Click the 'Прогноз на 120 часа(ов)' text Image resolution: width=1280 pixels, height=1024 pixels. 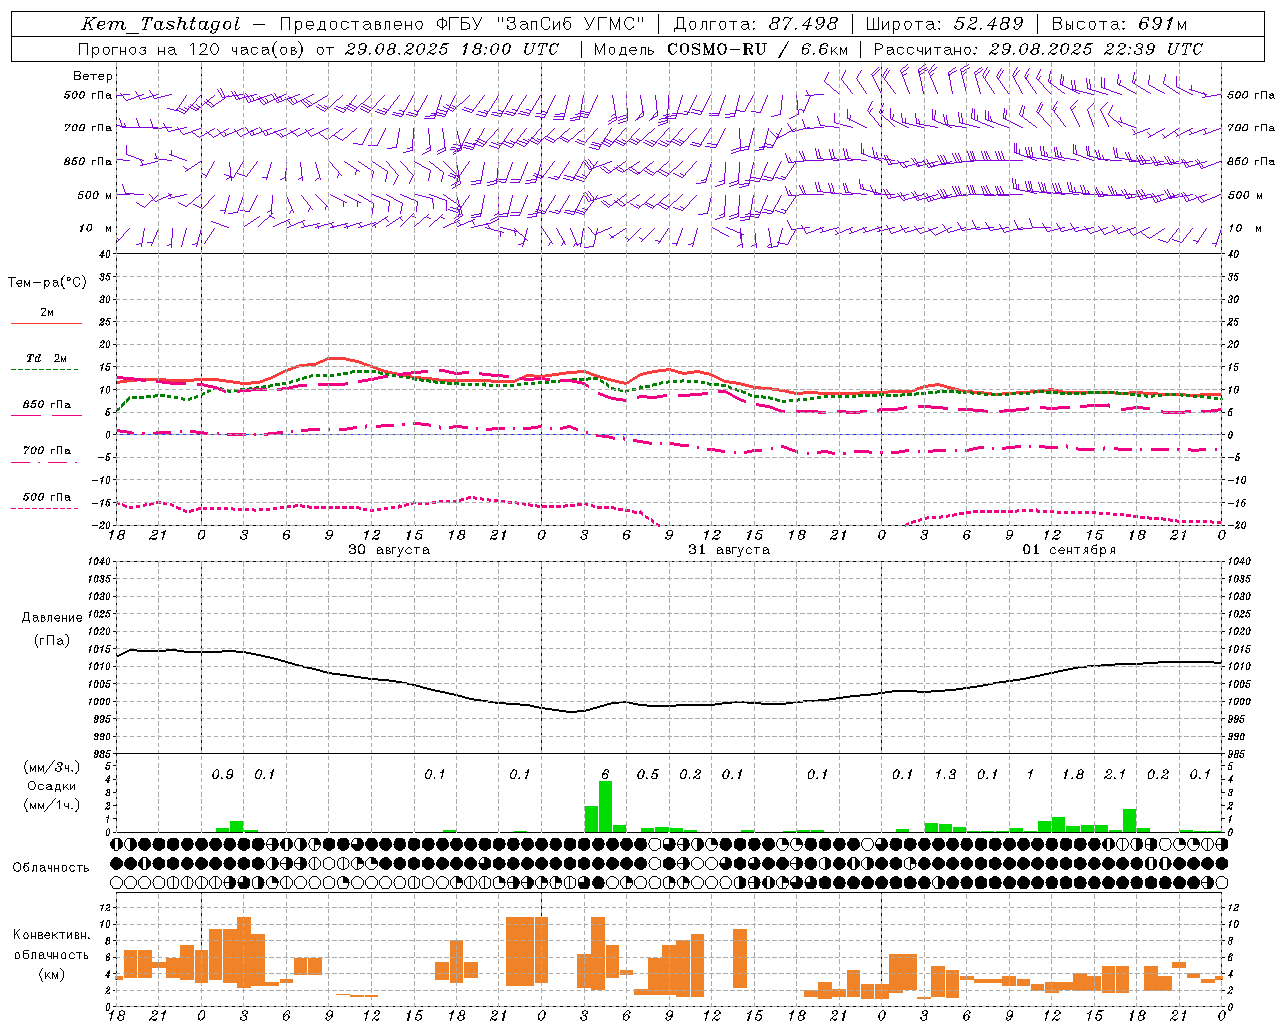click(x=191, y=49)
